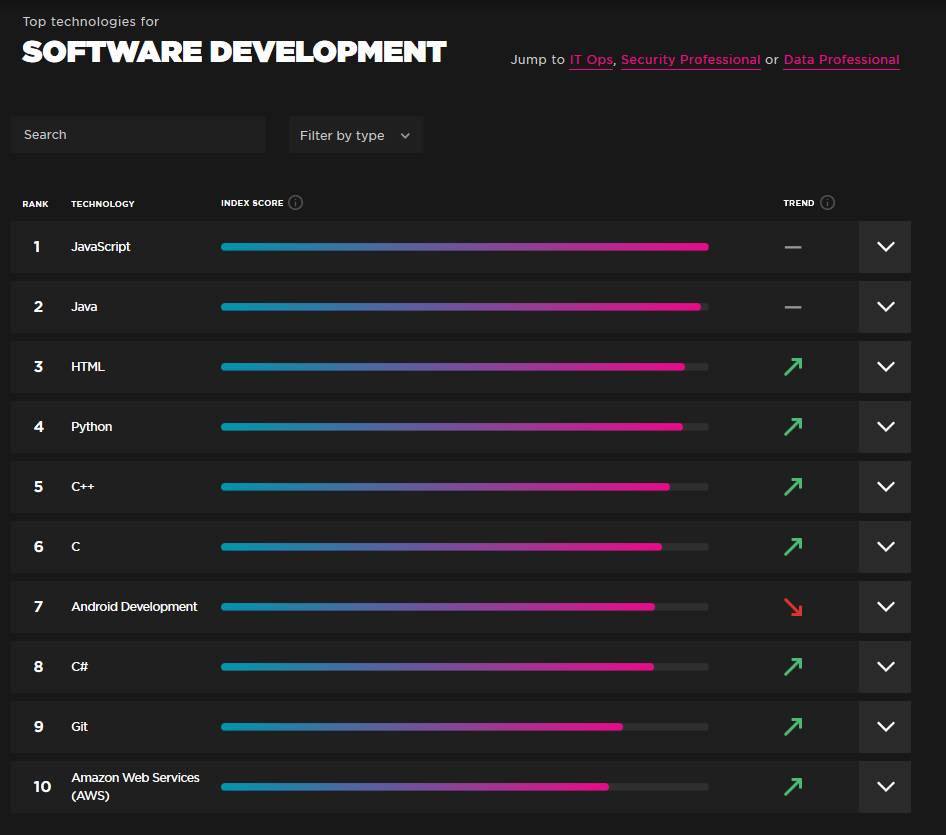Viewport: 946px width, 835px height.
Task: Click the TREND column header
Action: 799,203
